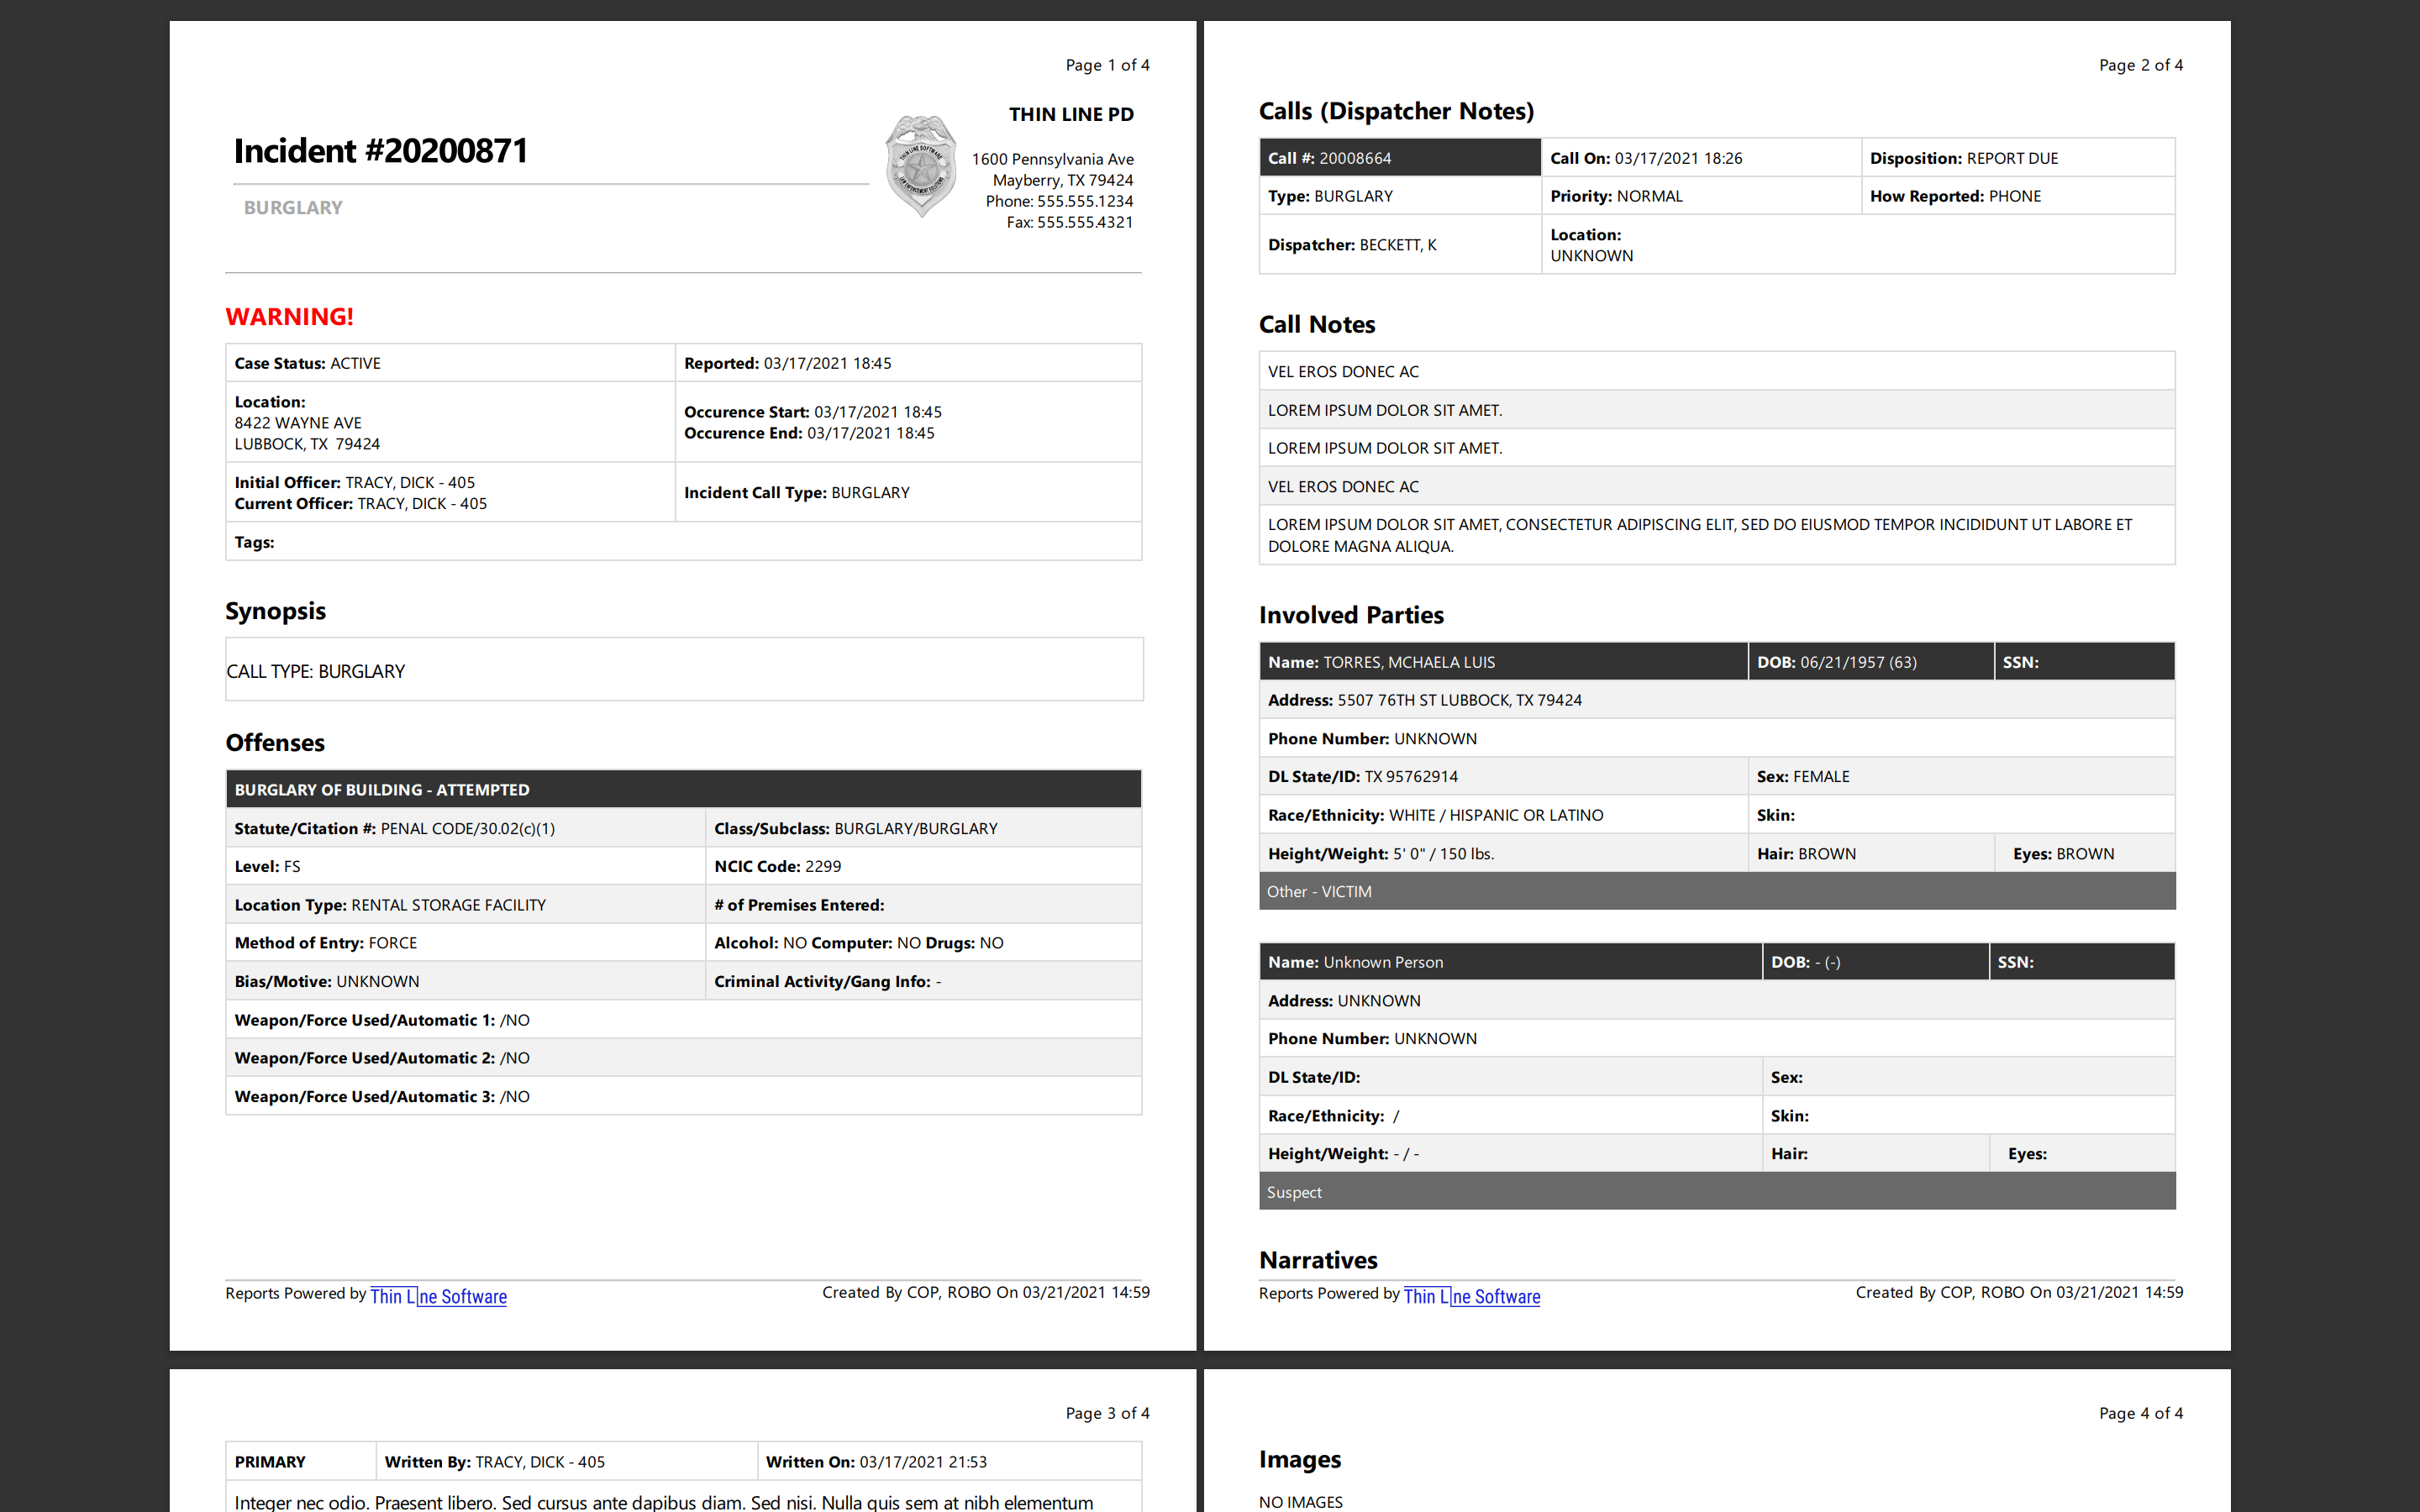Click the CALL TYPE: BURGLARY synopsis box
Image resolution: width=2420 pixels, height=1512 pixels.
pyautogui.click(x=683, y=670)
